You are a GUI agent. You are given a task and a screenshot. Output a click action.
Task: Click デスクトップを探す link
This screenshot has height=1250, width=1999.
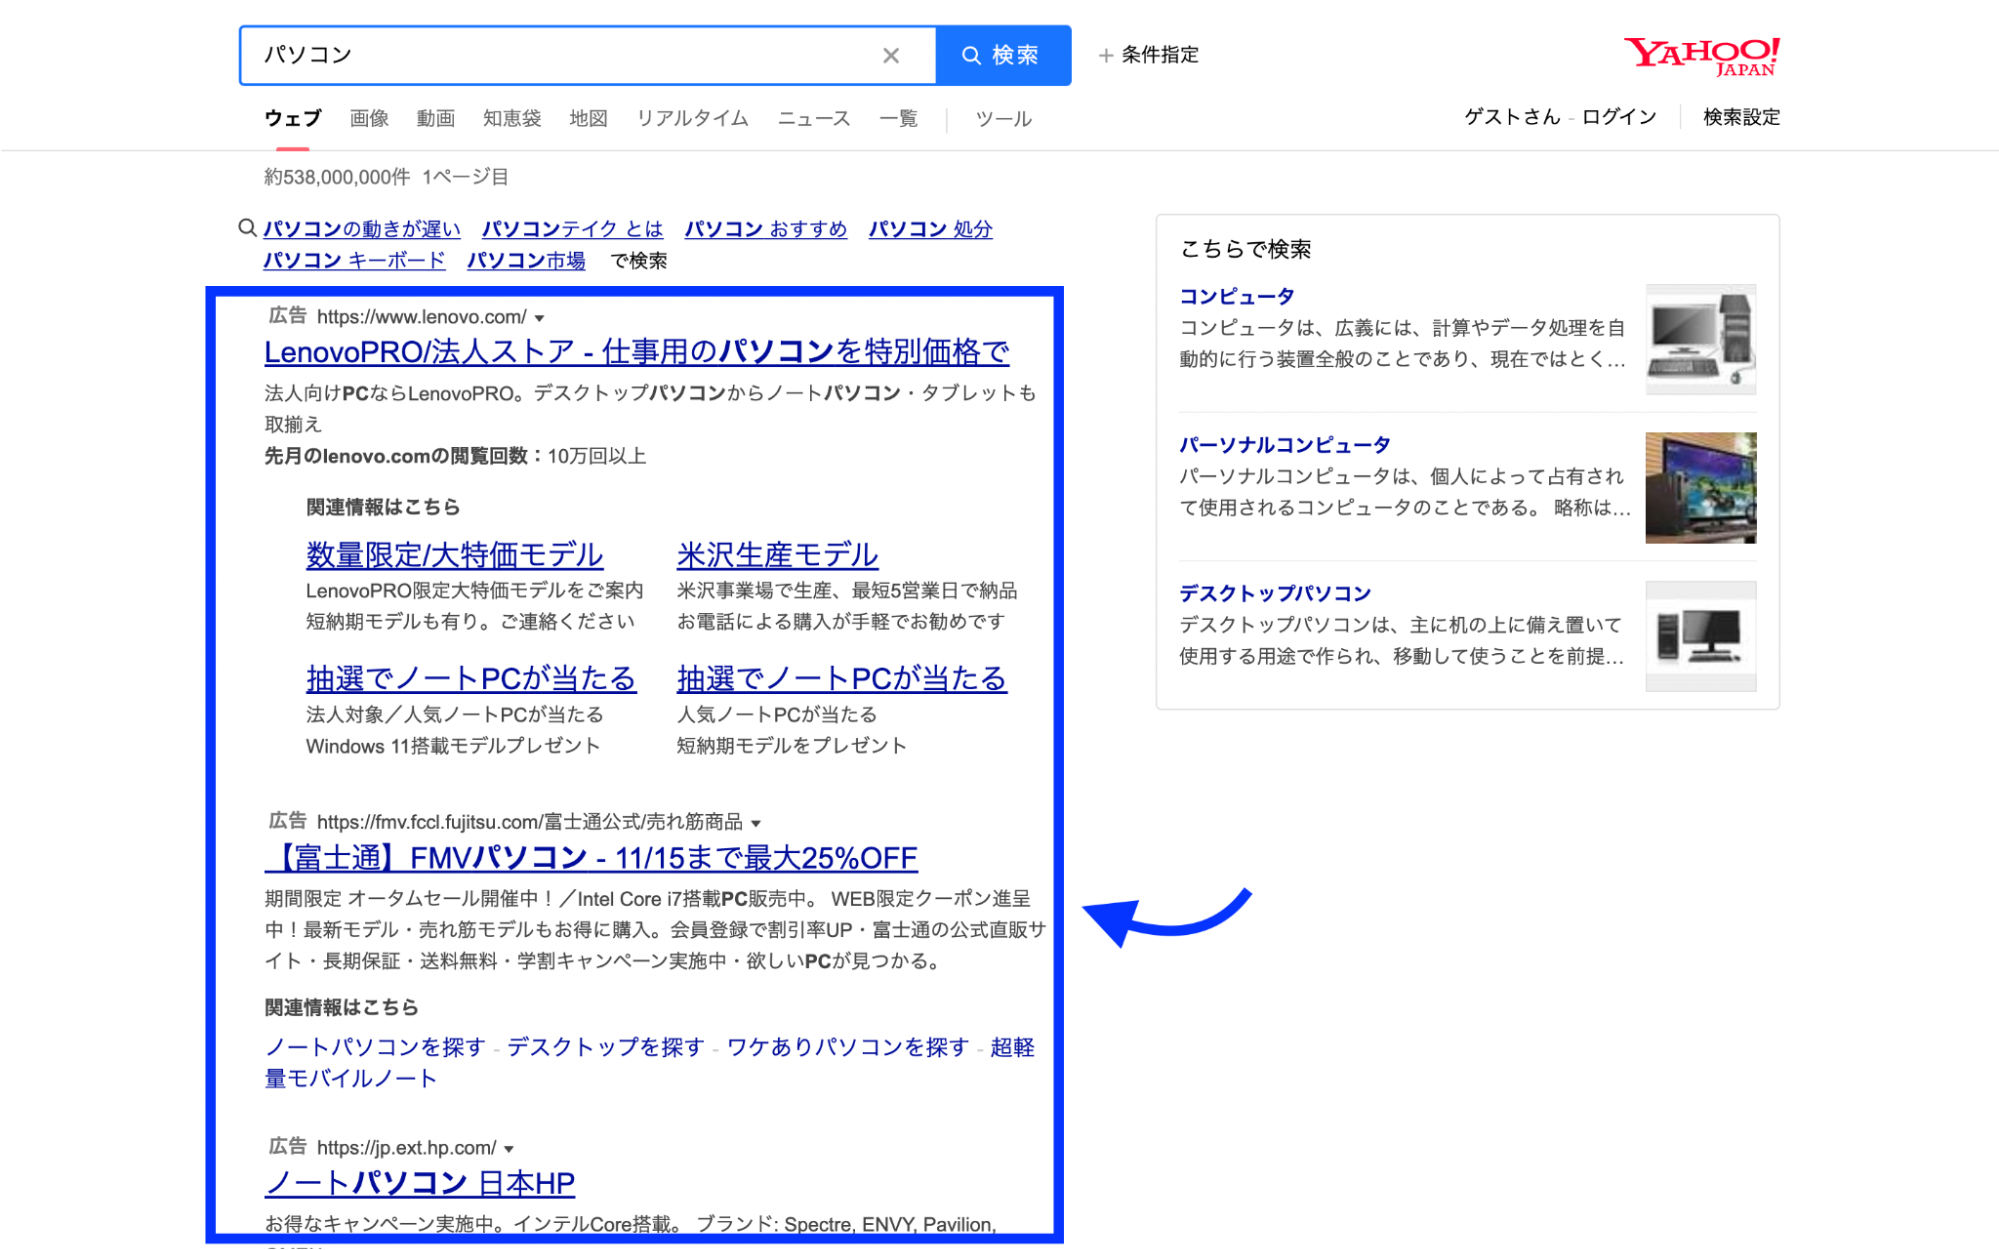pos(606,1047)
